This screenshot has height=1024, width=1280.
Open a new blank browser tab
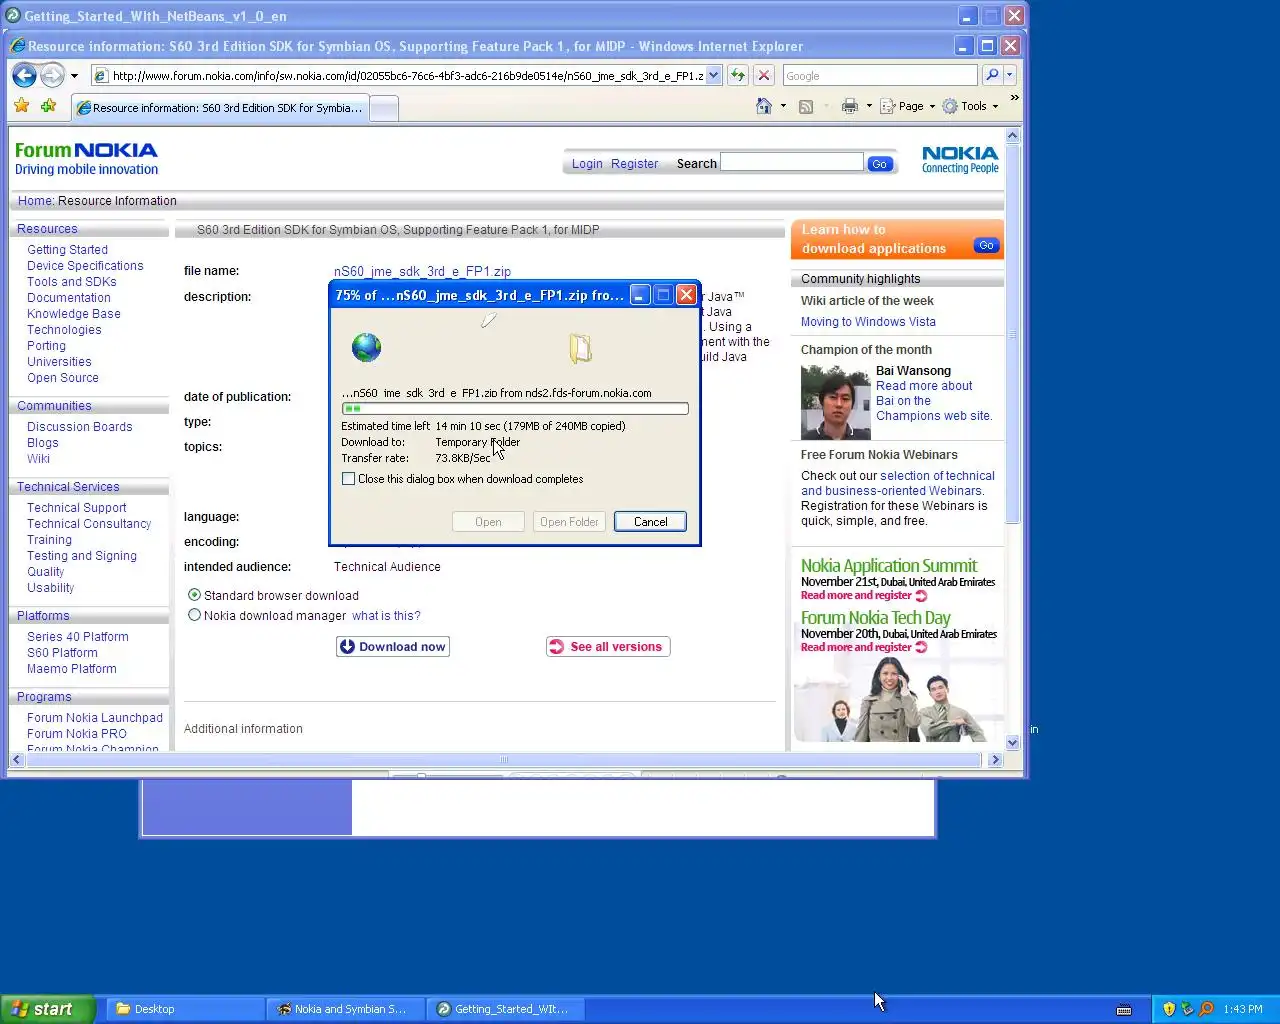point(384,108)
